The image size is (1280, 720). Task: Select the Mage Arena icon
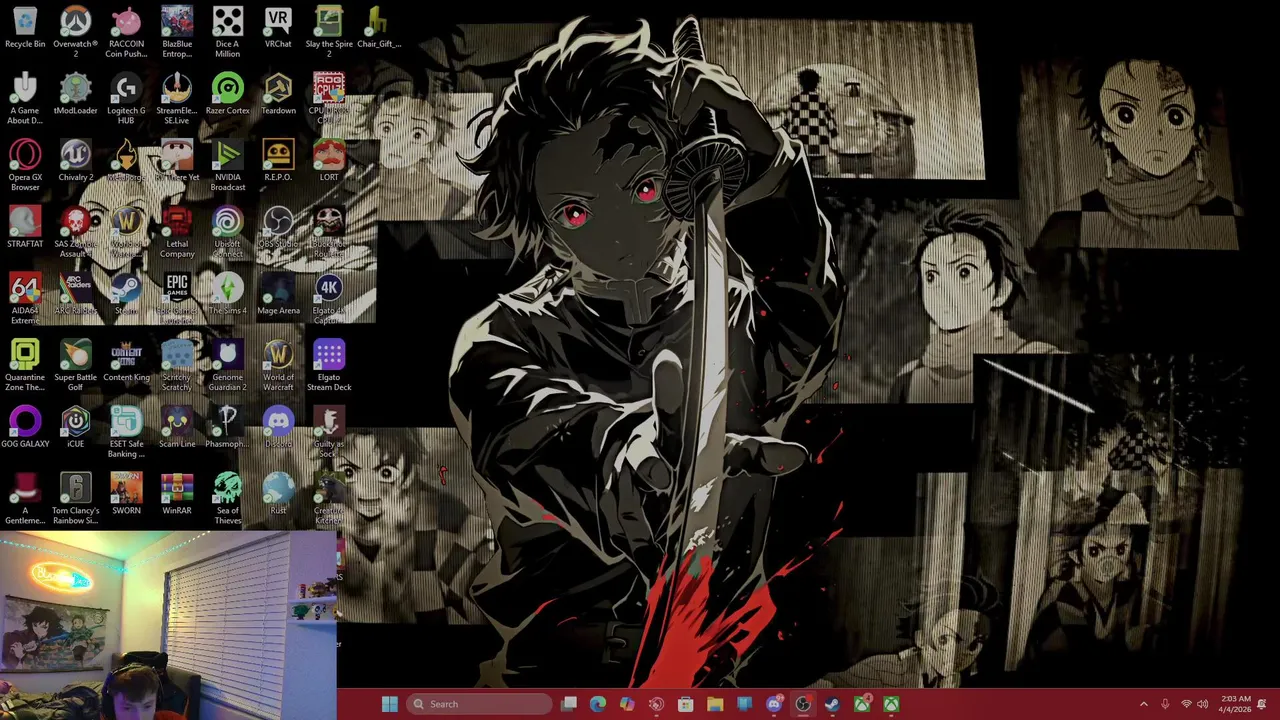[278, 294]
